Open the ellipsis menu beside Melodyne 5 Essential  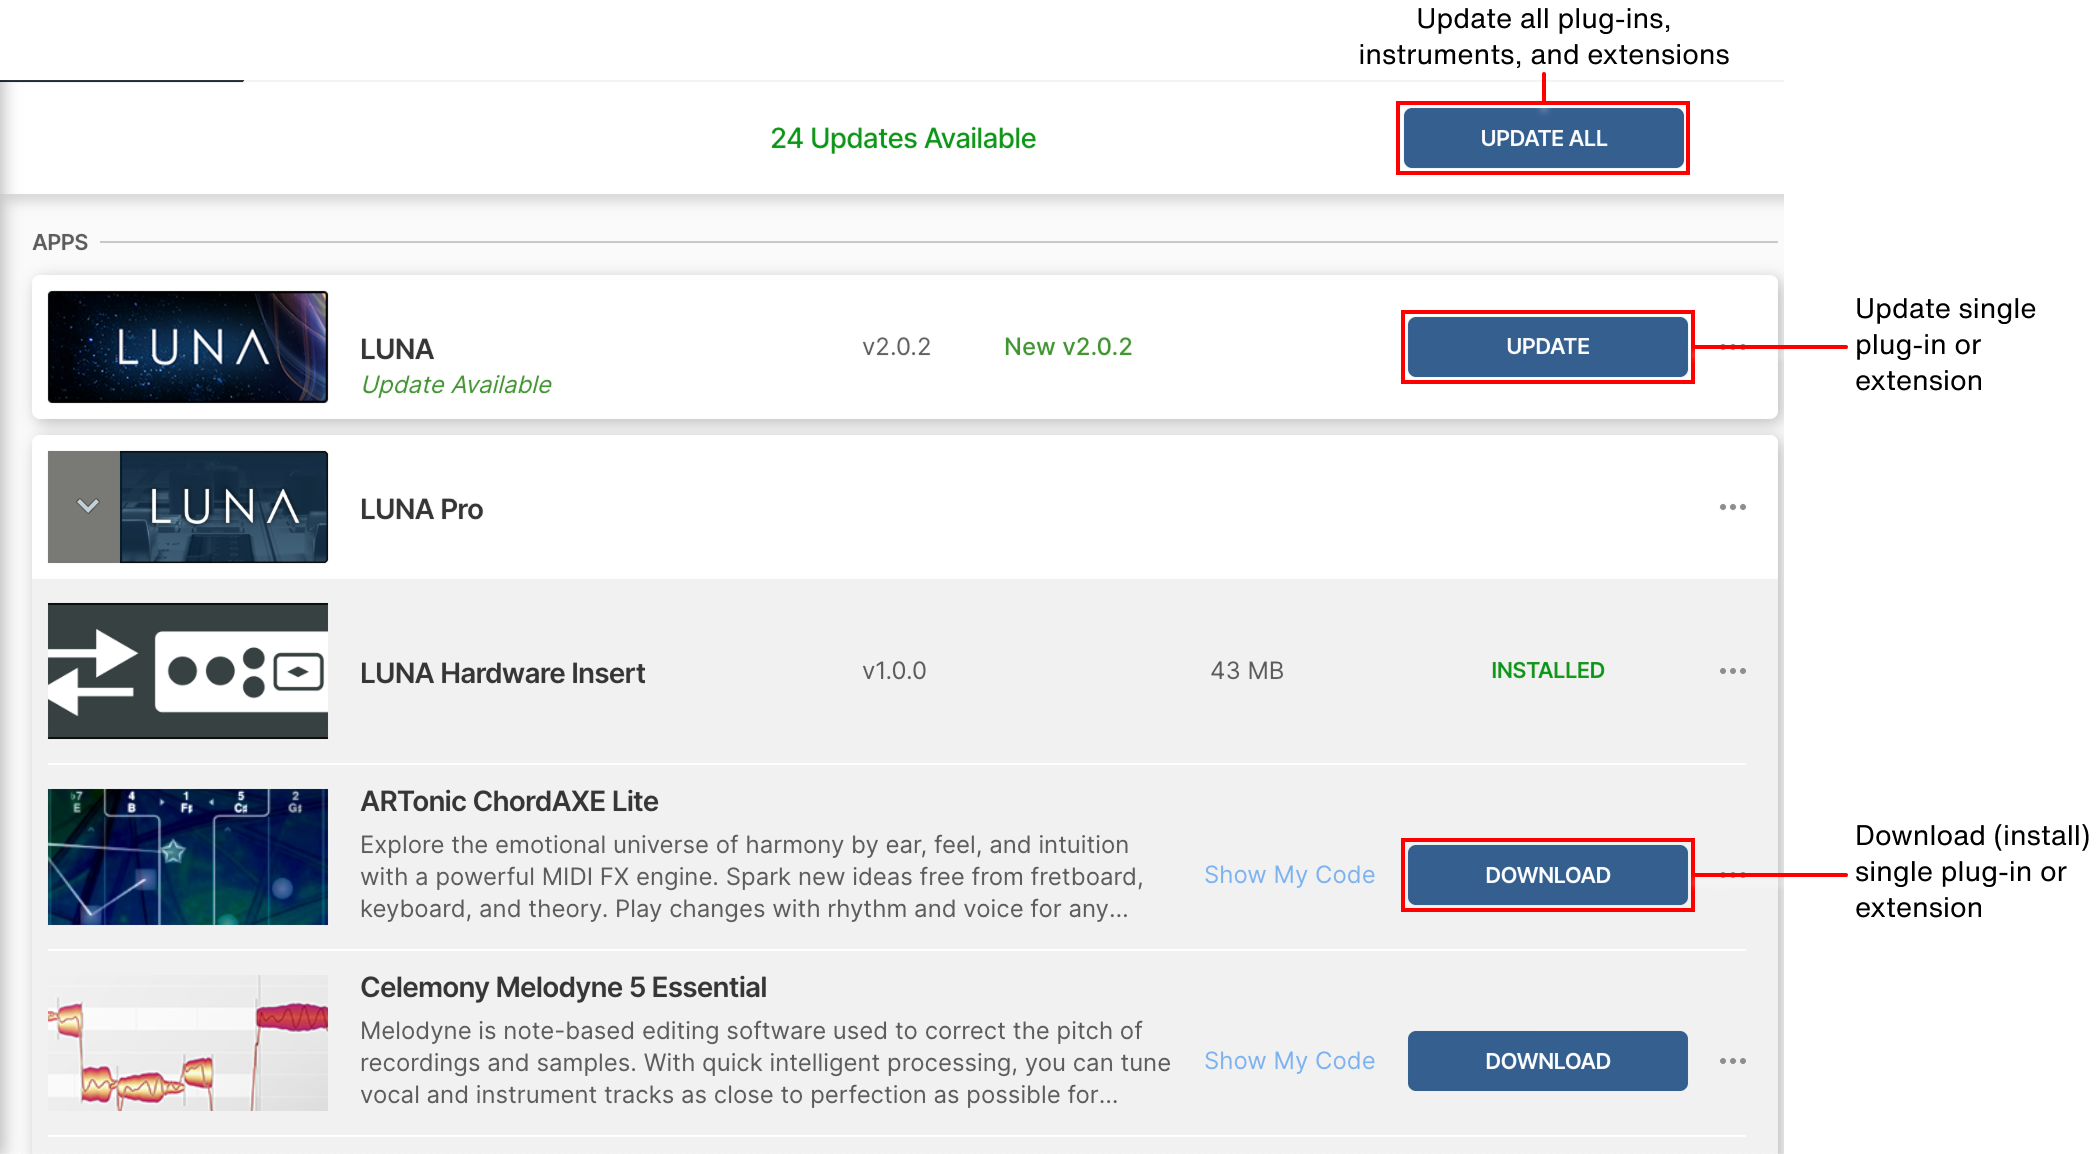[x=1733, y=1061]
